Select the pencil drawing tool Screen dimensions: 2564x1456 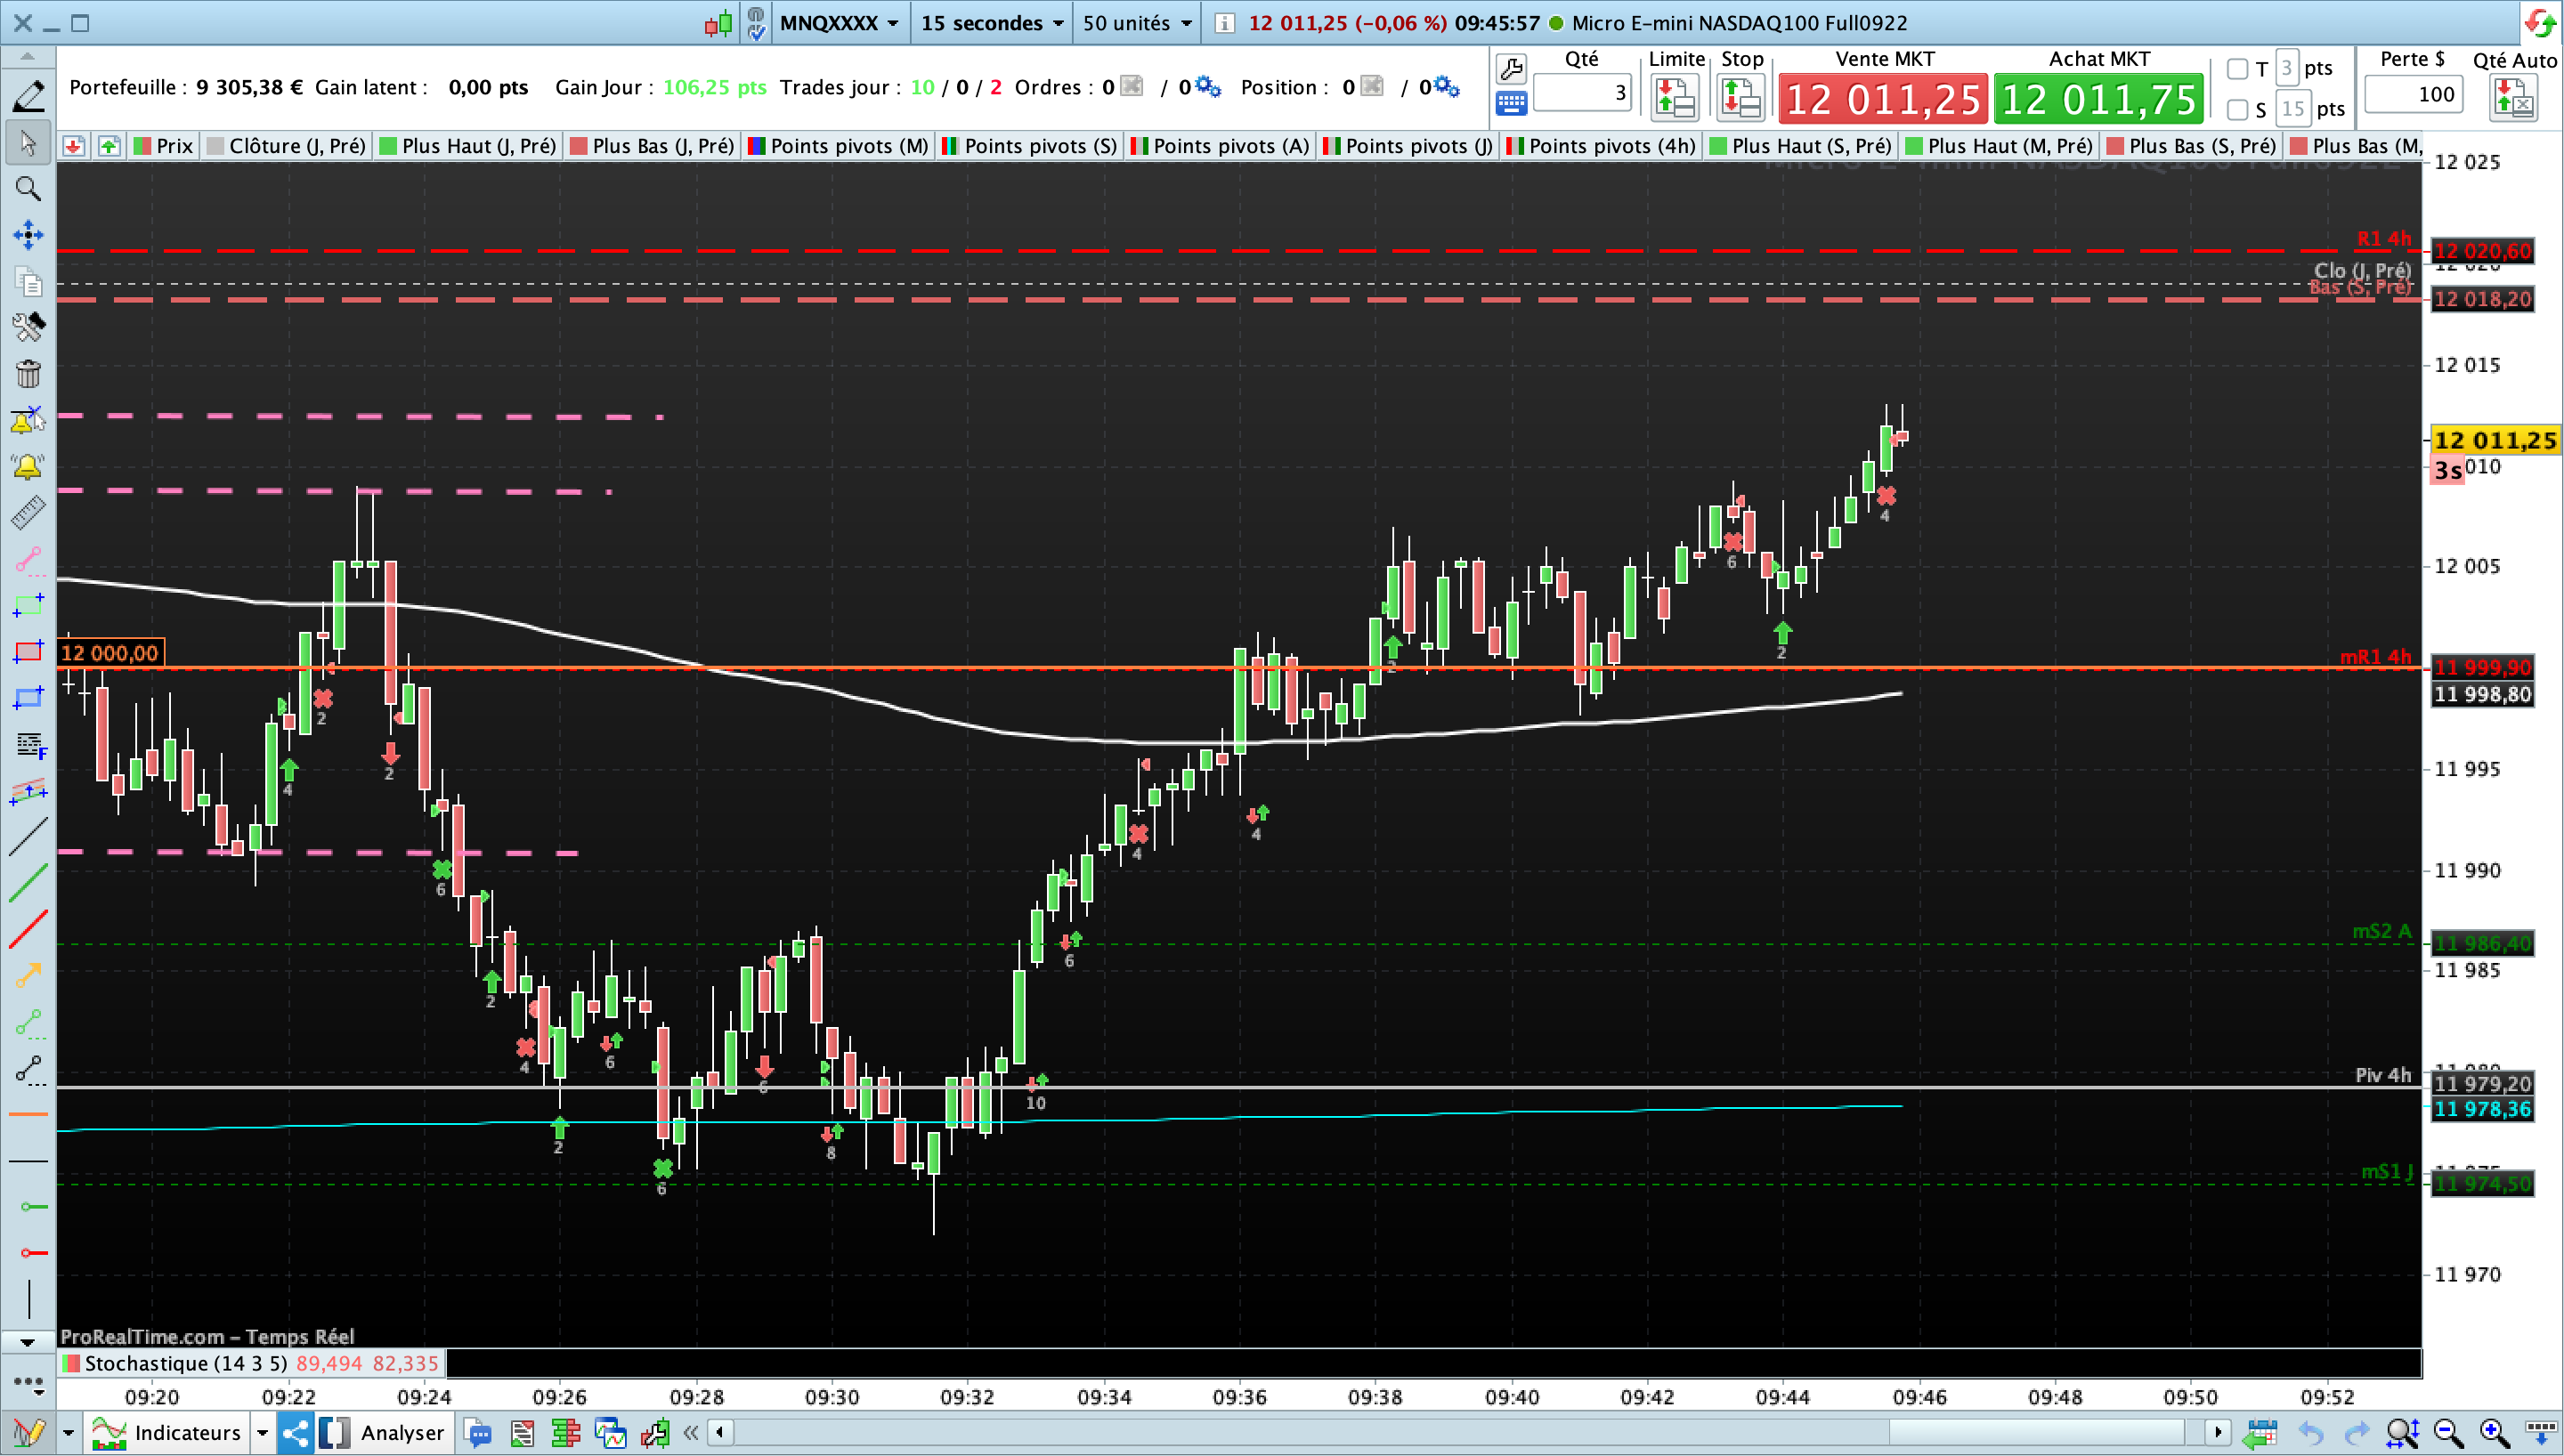pyautogui.click(x=28, y=97)
